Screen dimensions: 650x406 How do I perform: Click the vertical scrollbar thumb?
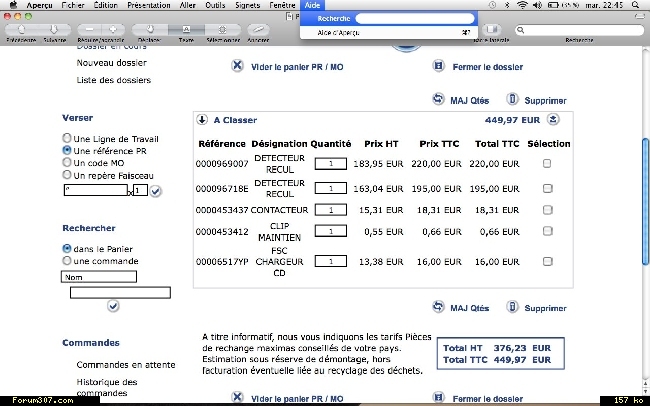[x=646, y=201]
